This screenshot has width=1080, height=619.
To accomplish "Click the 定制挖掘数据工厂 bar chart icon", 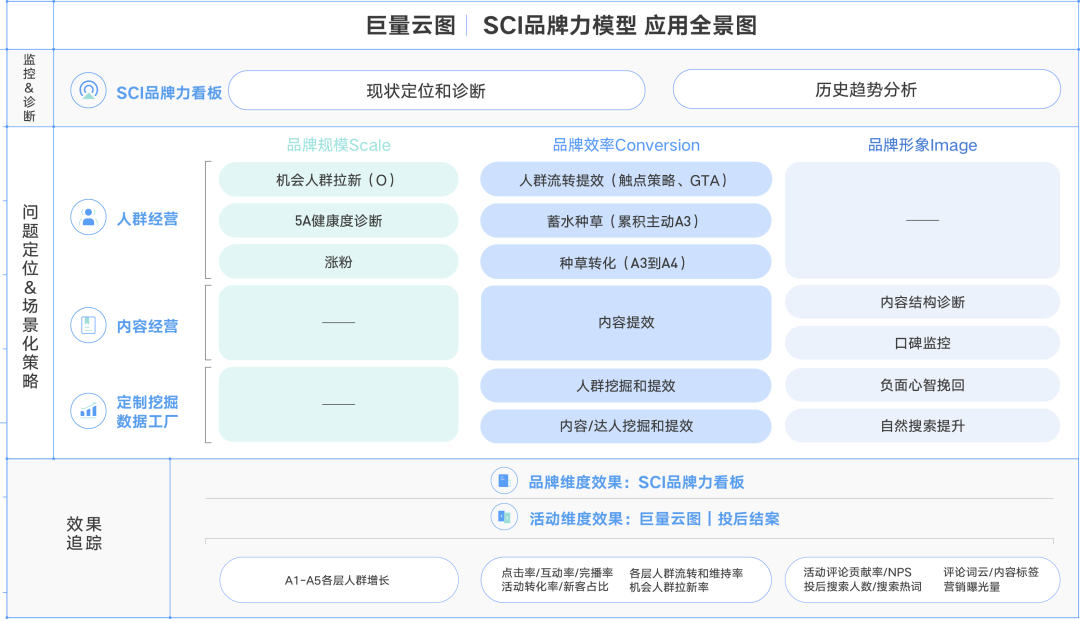I will point(88,411).
